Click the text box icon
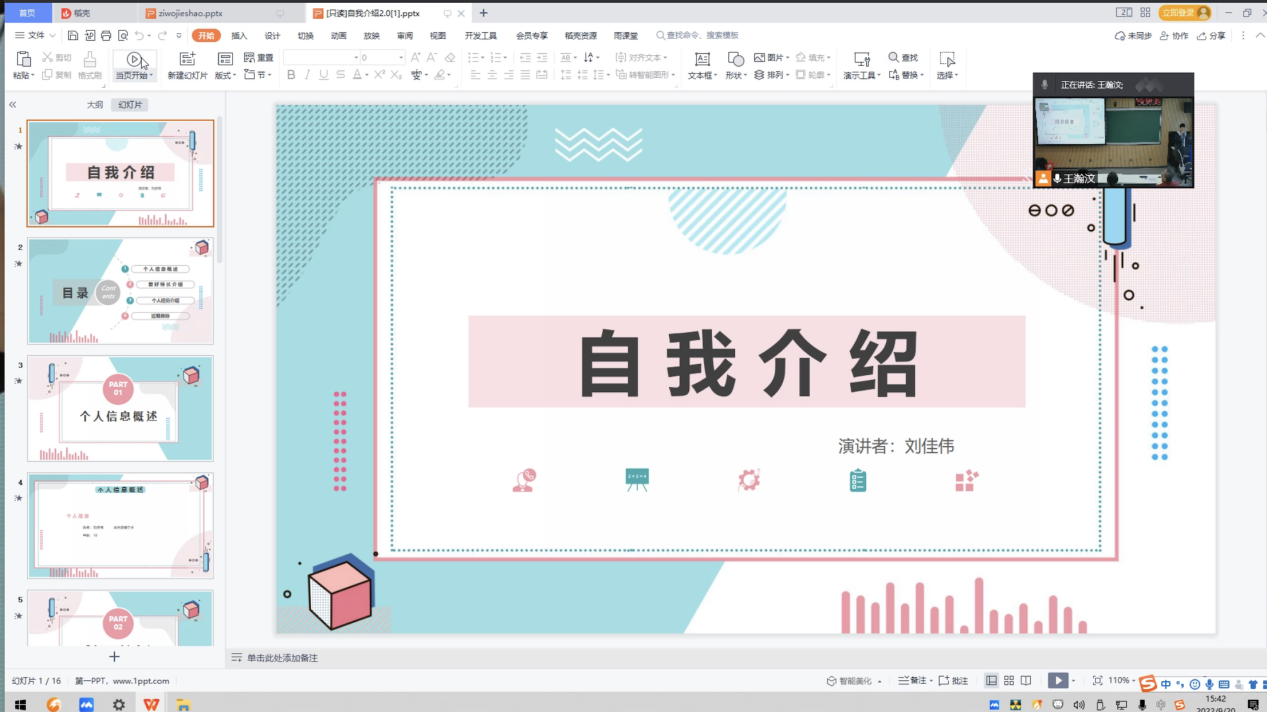This screenshot has width=1267, height=712. click(702, 59)
